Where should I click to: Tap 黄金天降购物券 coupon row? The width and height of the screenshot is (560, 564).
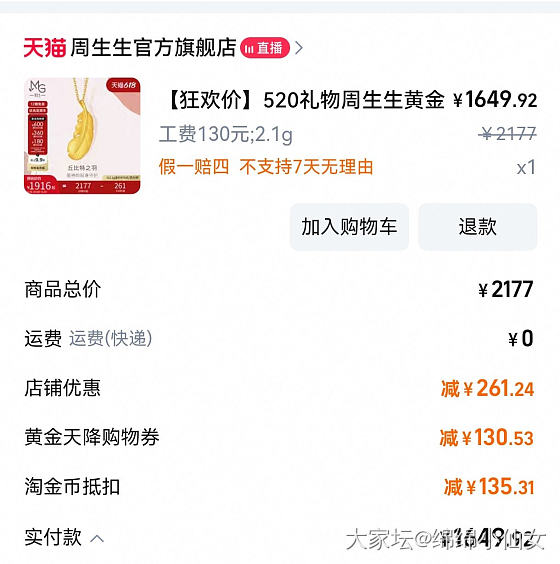(279, 437)
